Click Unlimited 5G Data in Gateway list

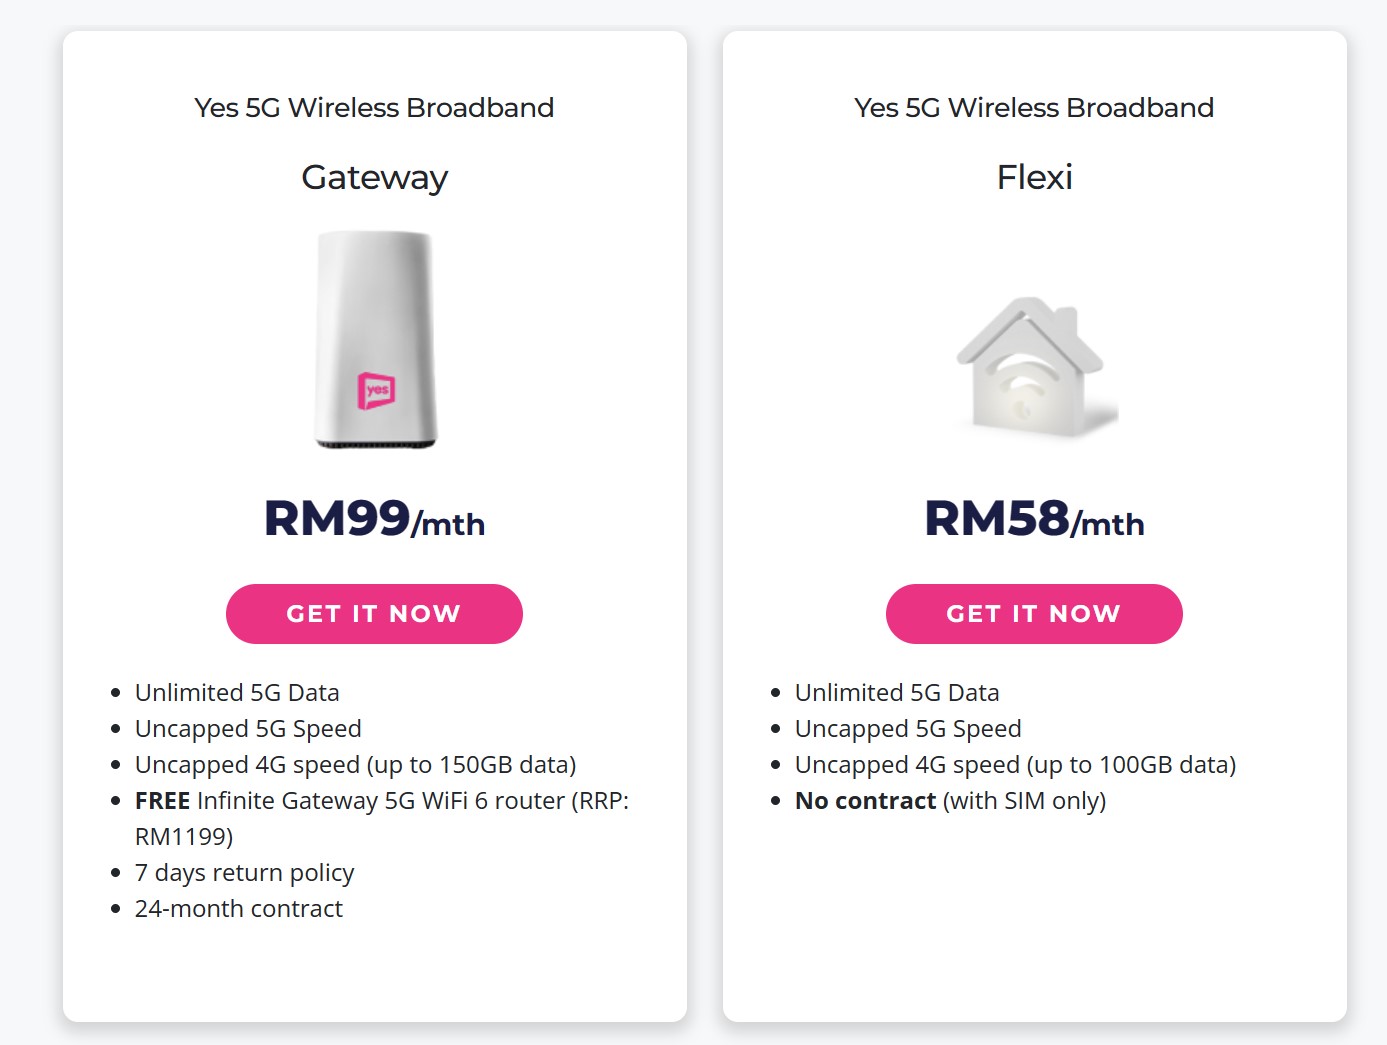pos(237,693)
